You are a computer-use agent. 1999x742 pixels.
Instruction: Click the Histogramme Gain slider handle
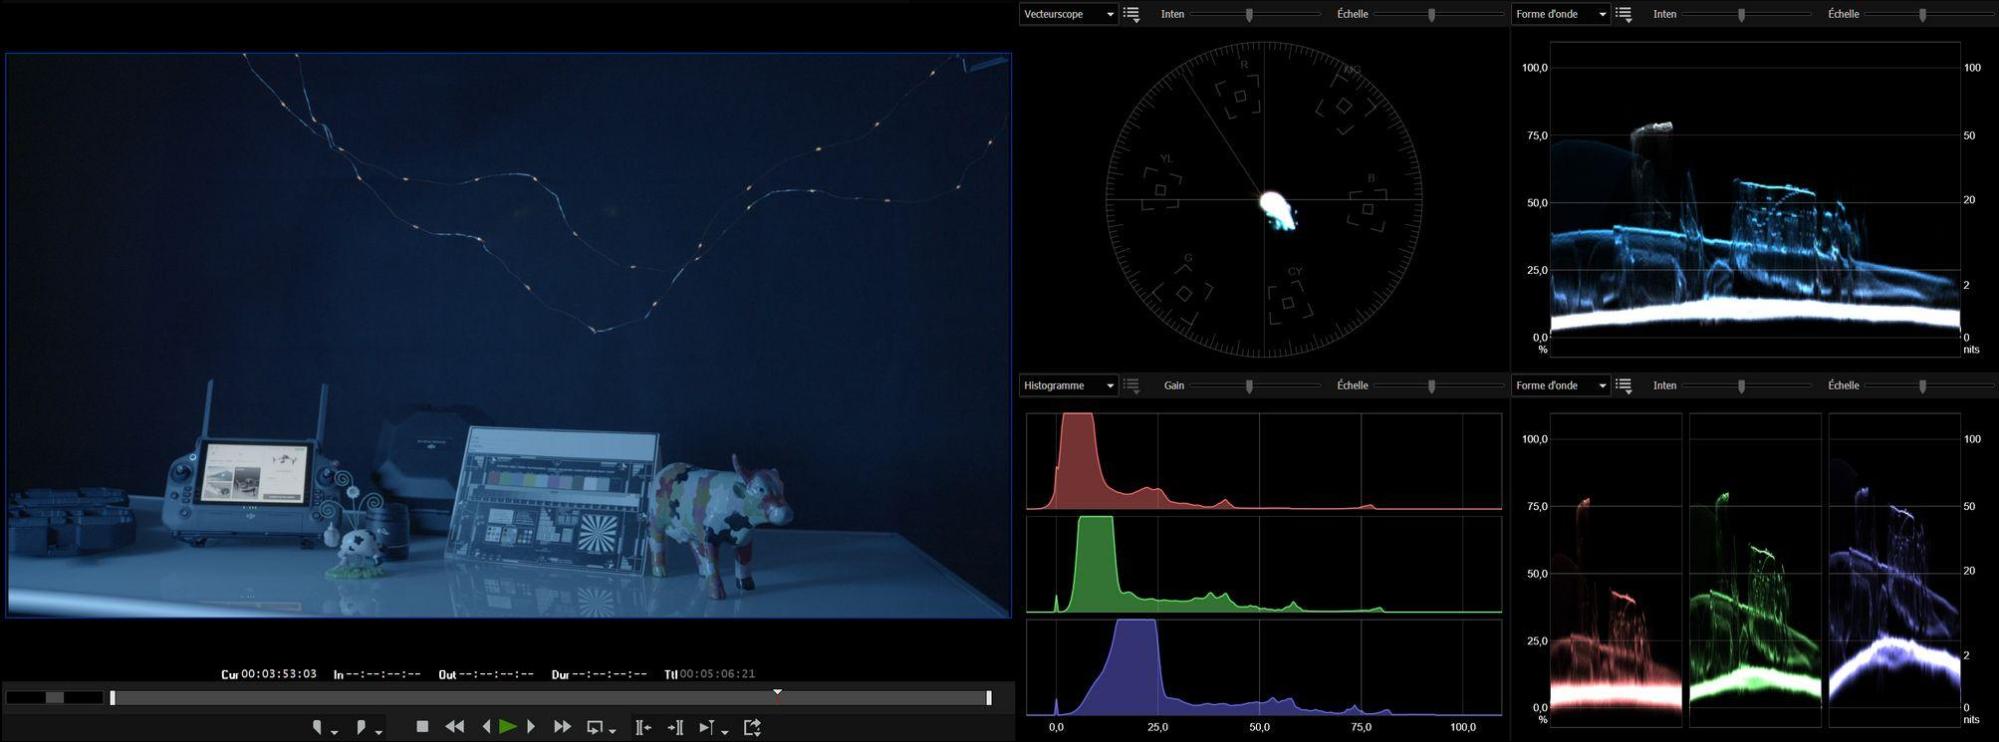point(1249,385)
